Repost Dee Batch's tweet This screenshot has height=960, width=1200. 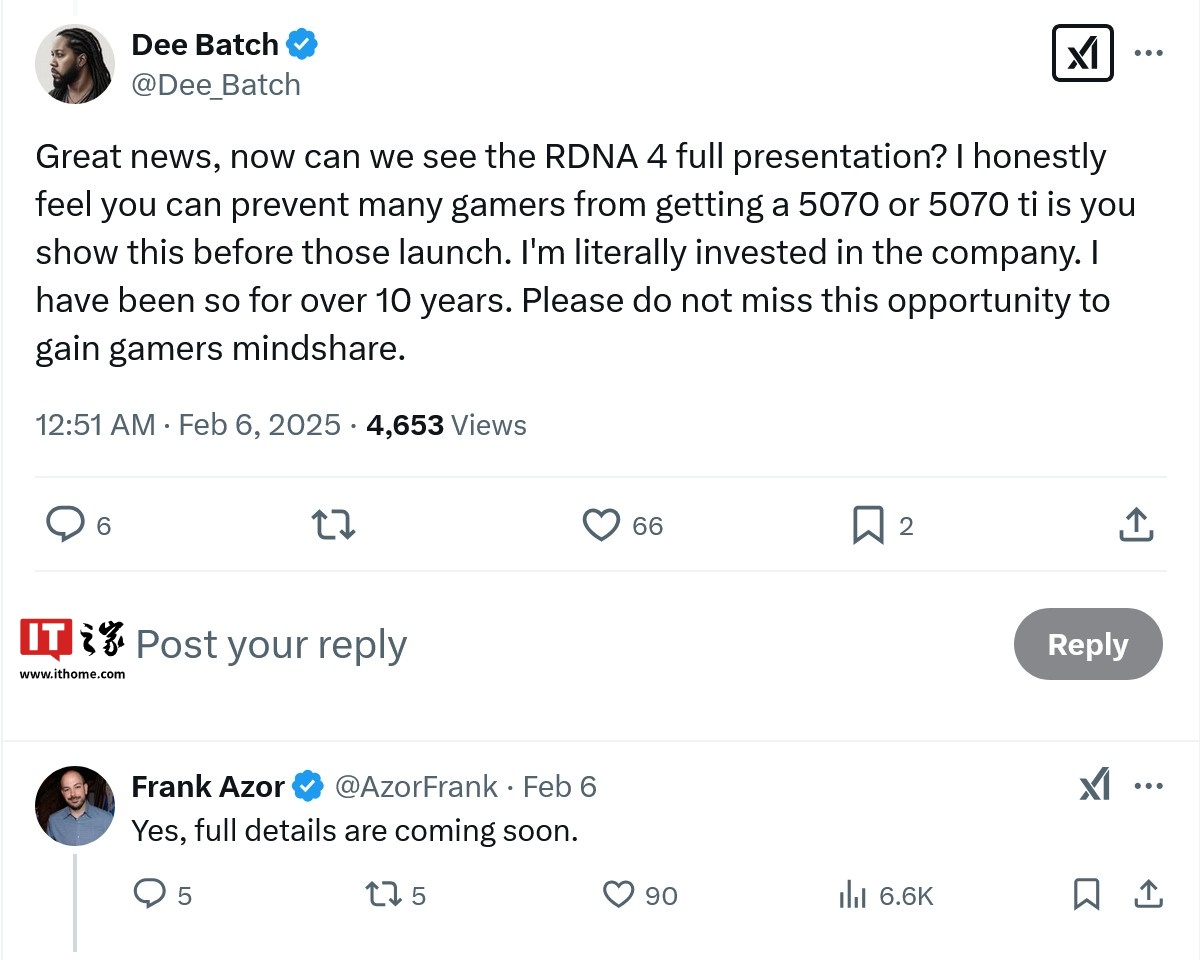[x=333, y=525]
